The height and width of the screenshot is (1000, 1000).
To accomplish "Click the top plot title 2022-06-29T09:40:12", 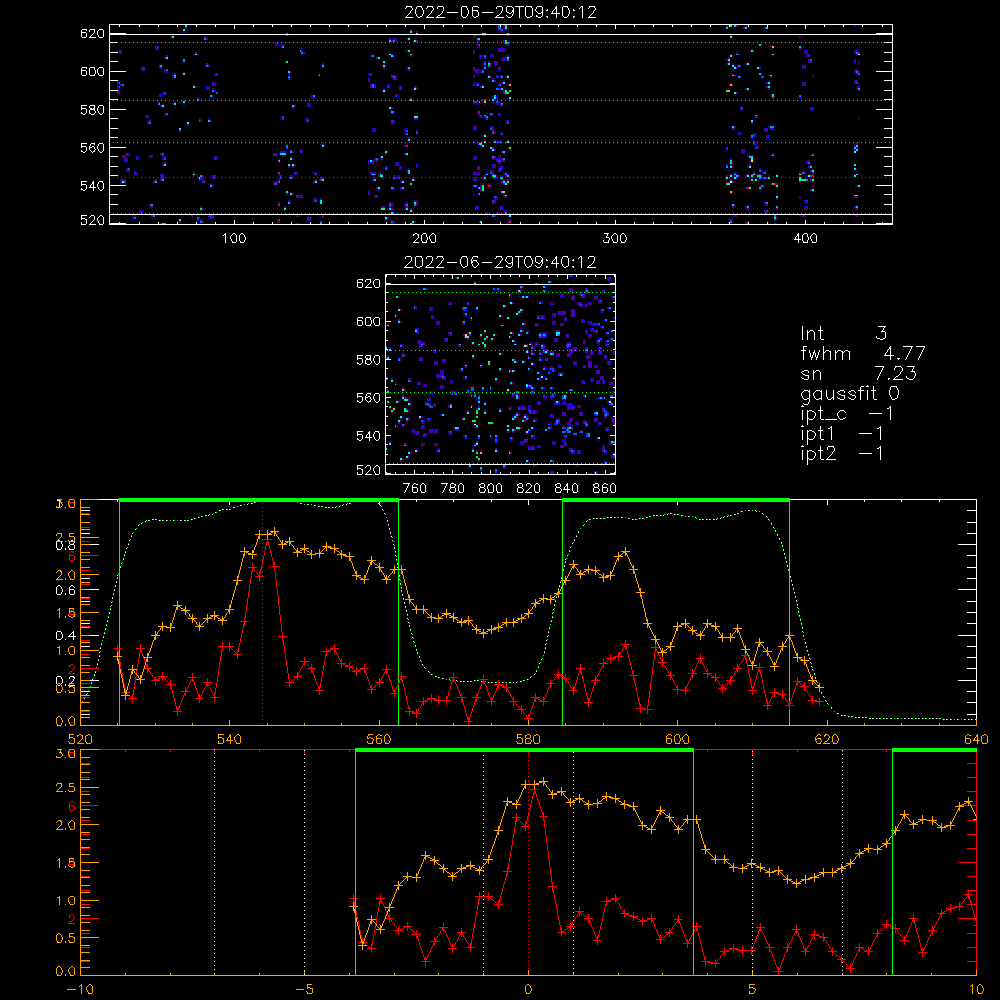I will pyautogui.click(x=501, y=12).
